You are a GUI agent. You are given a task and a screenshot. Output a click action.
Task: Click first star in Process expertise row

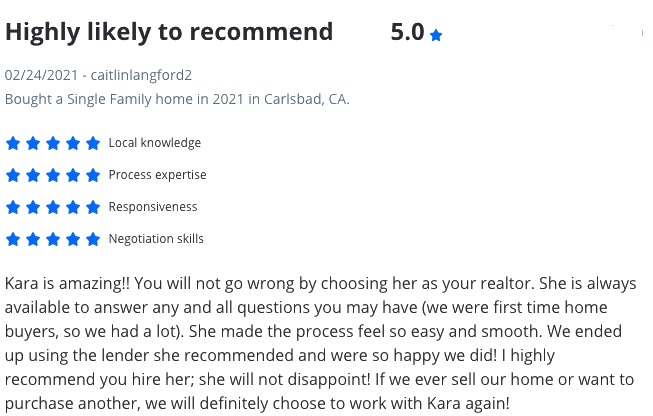13,175
